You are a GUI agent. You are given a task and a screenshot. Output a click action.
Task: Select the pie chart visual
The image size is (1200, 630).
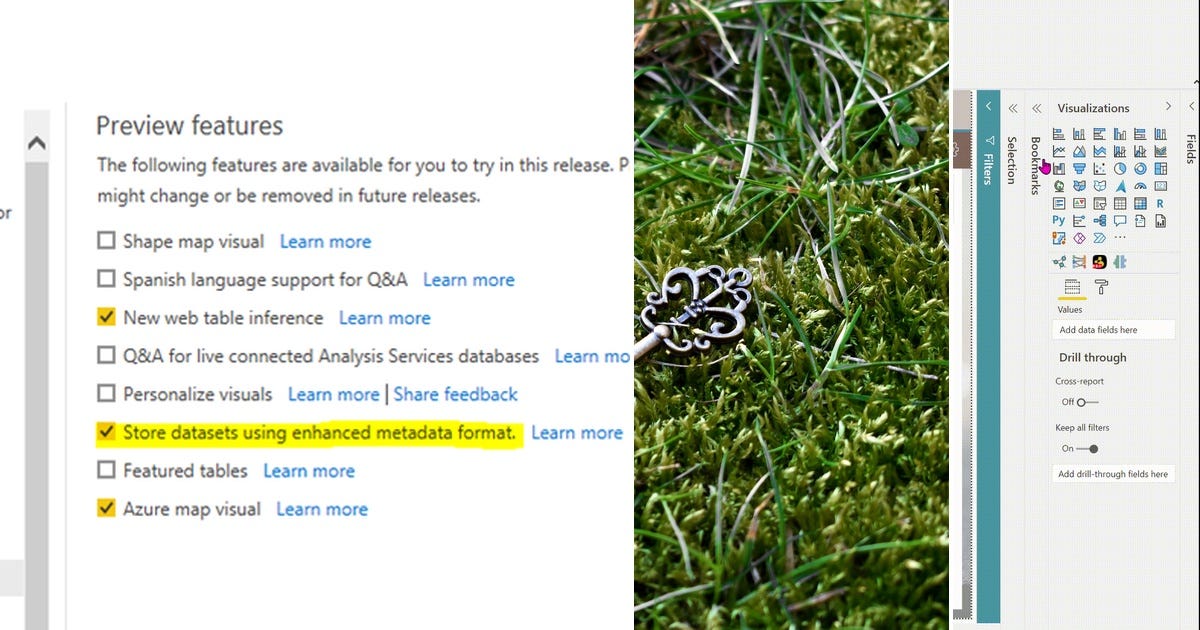click(1120, 168)
